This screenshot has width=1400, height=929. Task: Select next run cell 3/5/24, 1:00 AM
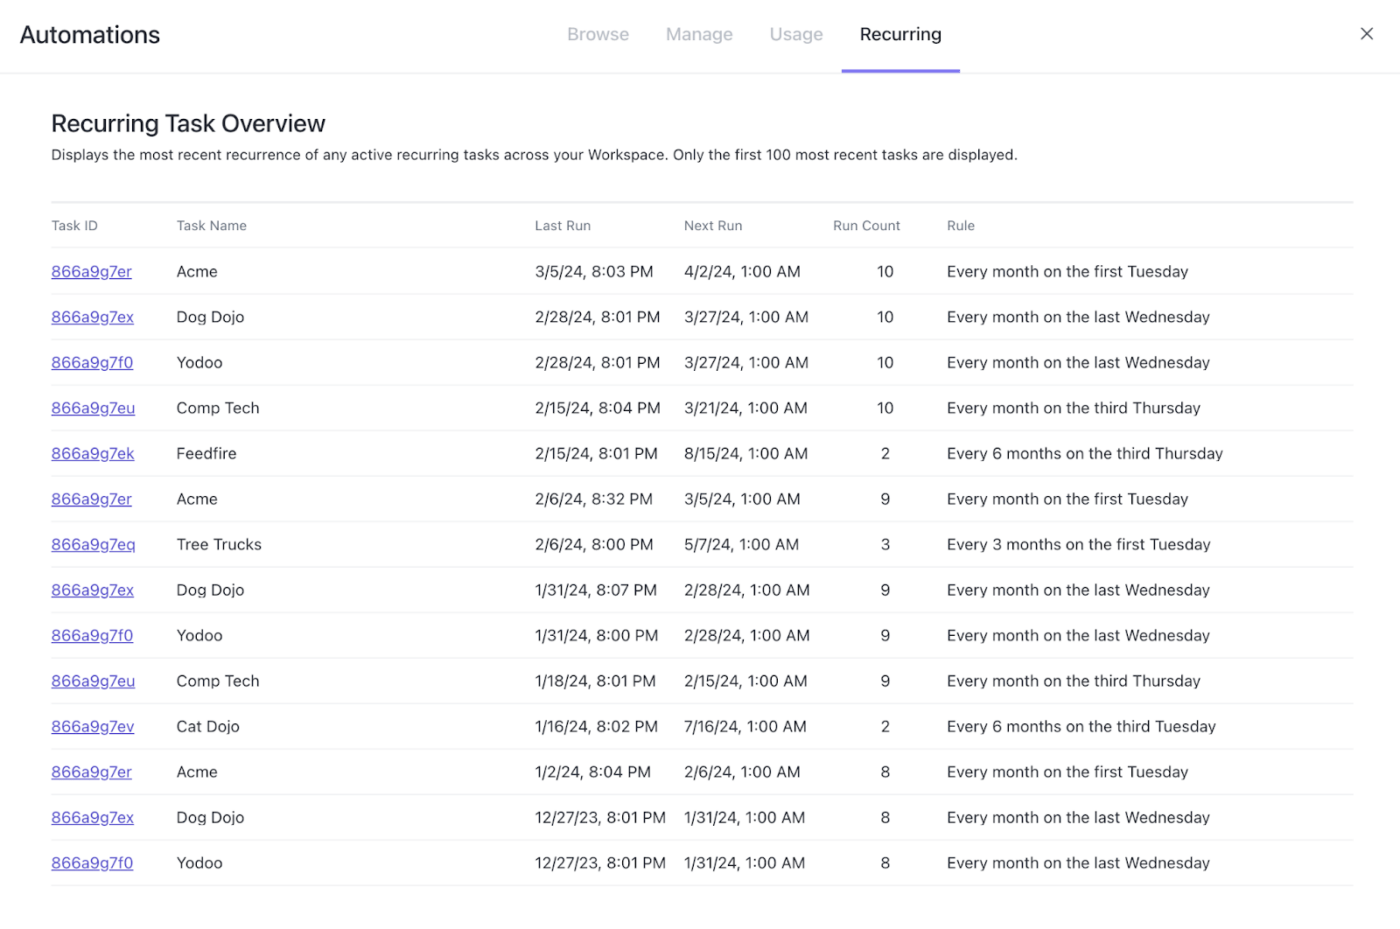pyautogui.click(x=742, y=499)
